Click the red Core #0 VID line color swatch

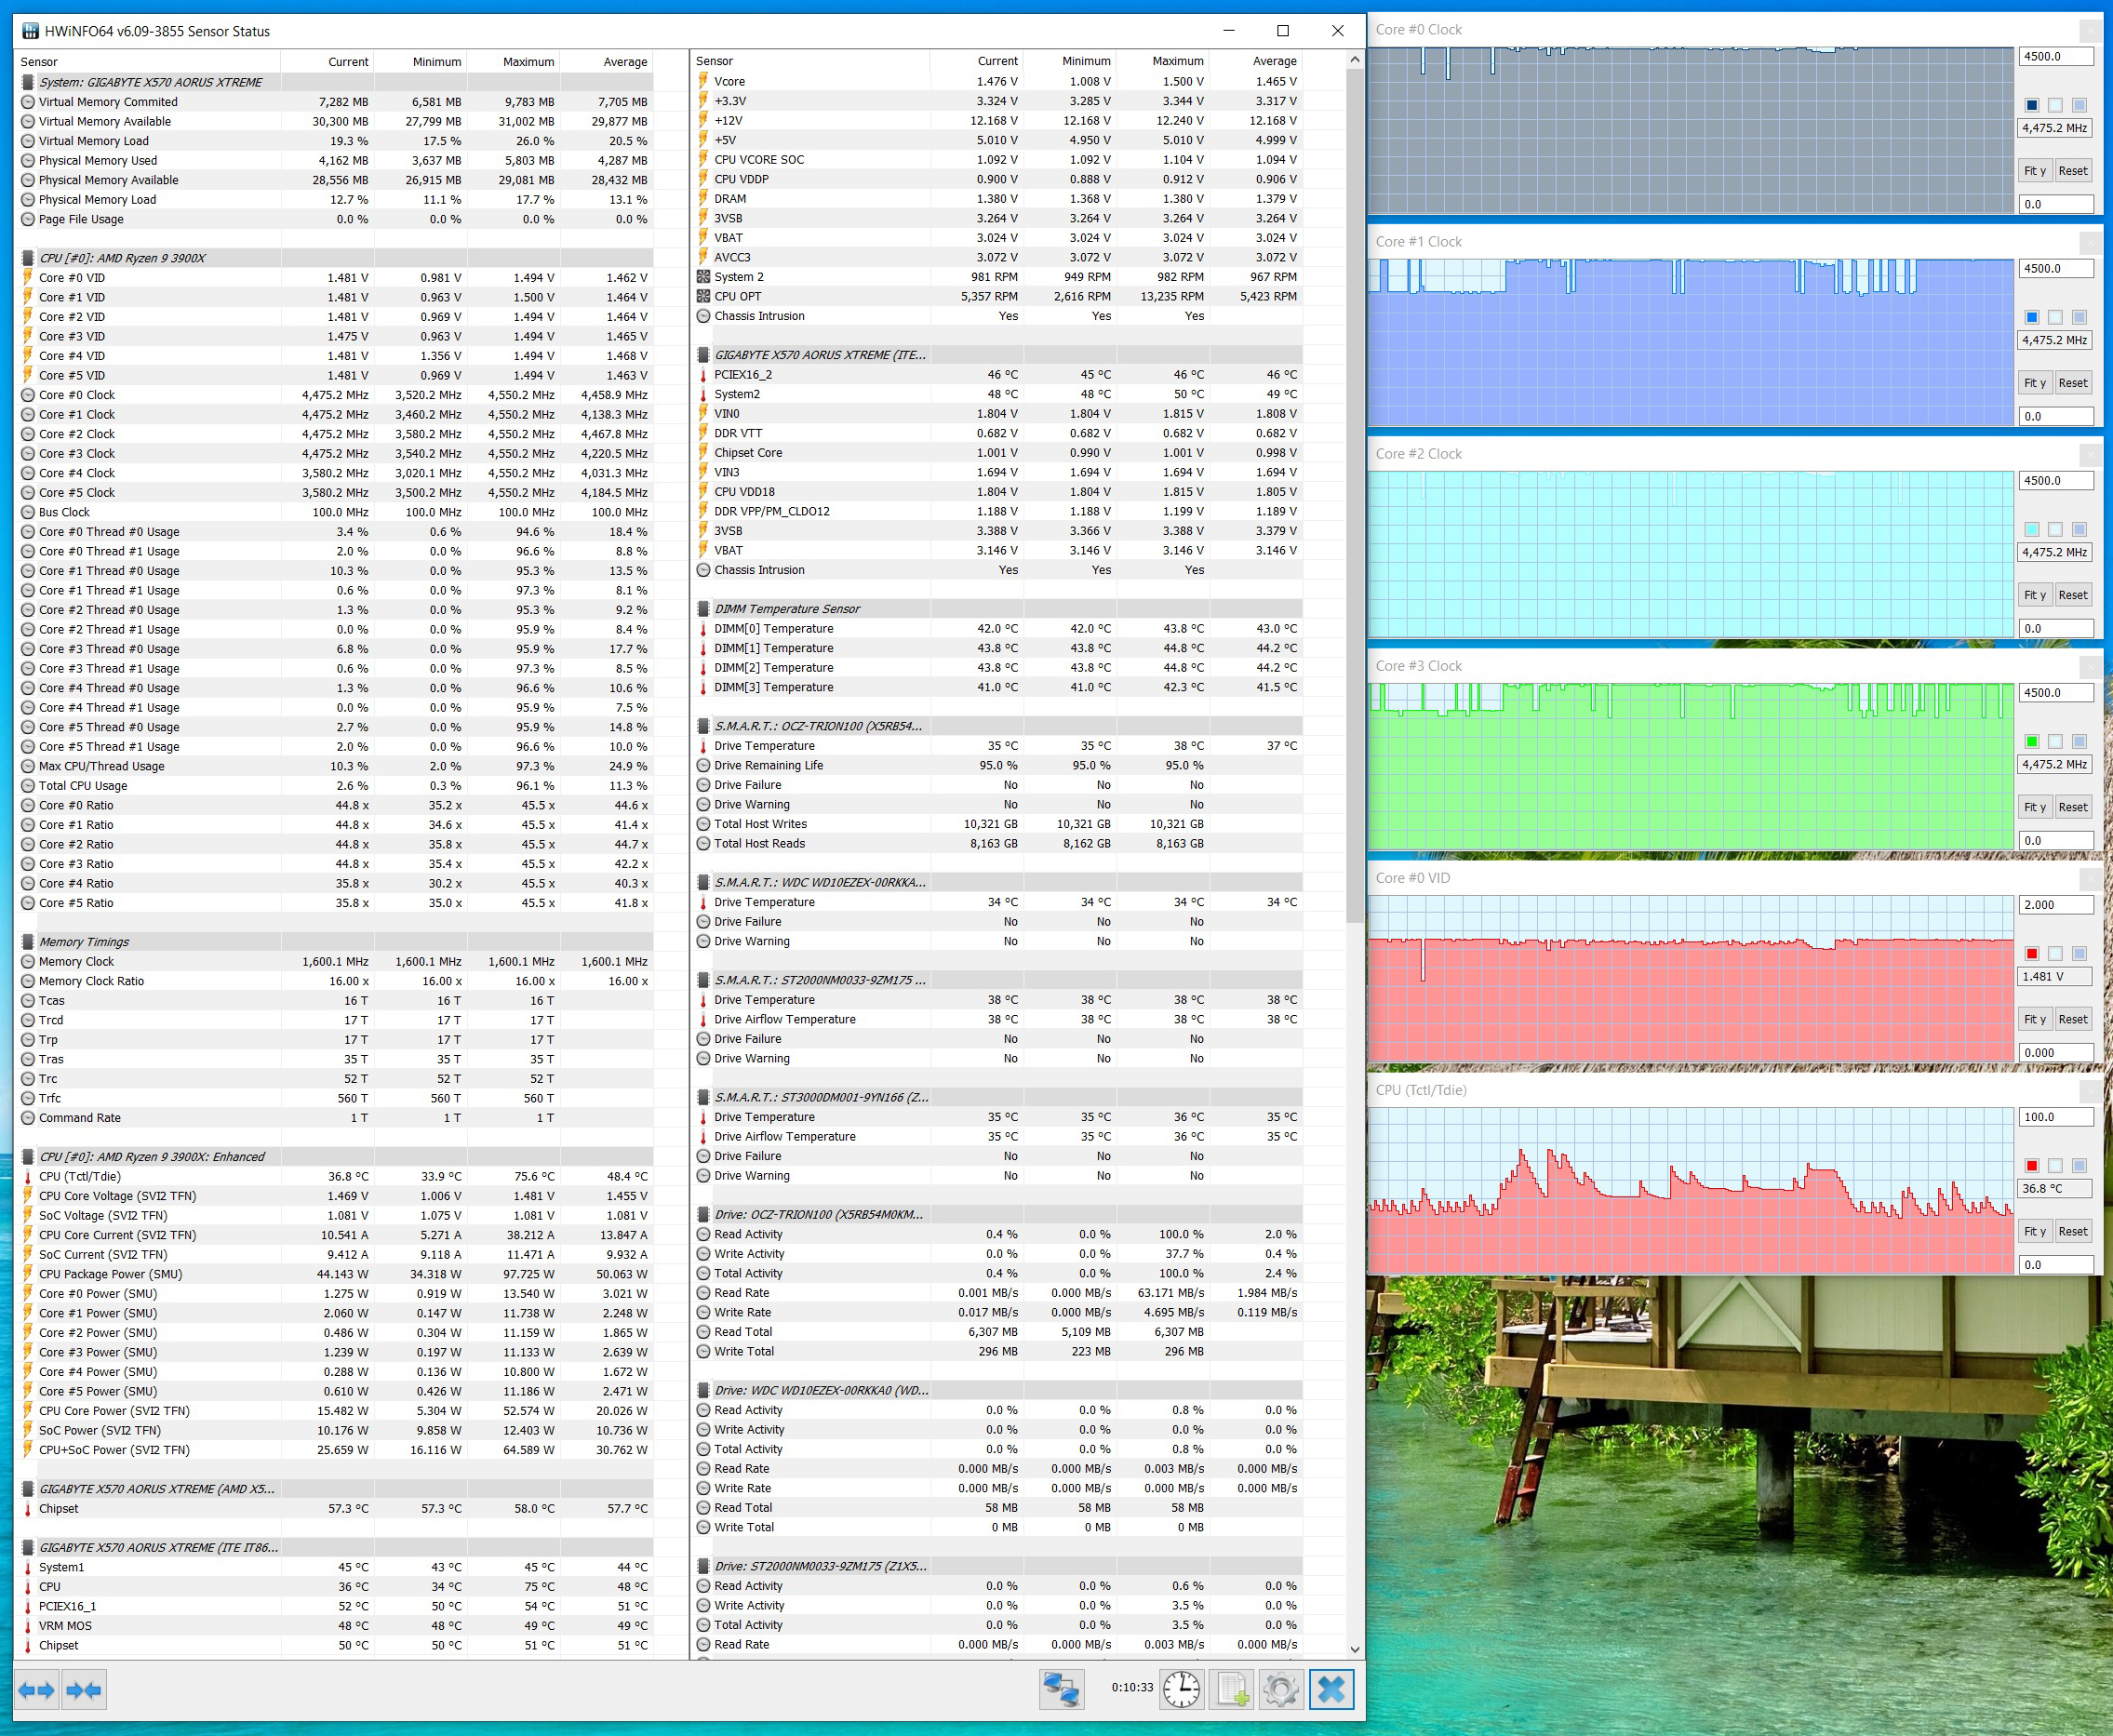[2031, 954]
